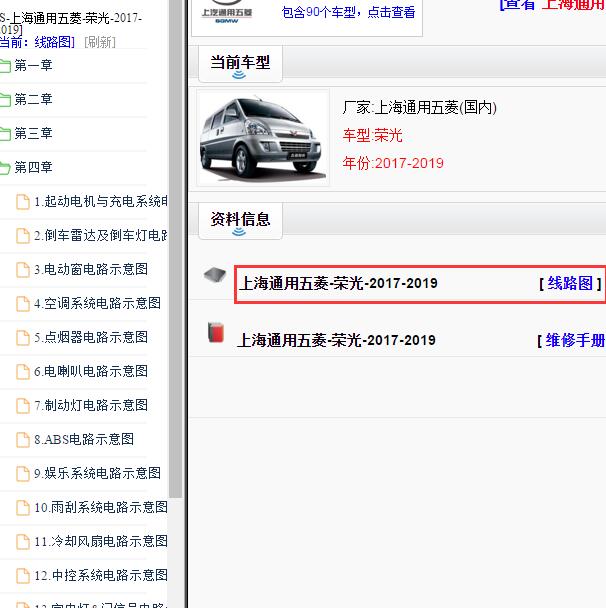Collapse the open 第四章 folder icon
Screen dimensions: 606x608
tap(5, 168)
